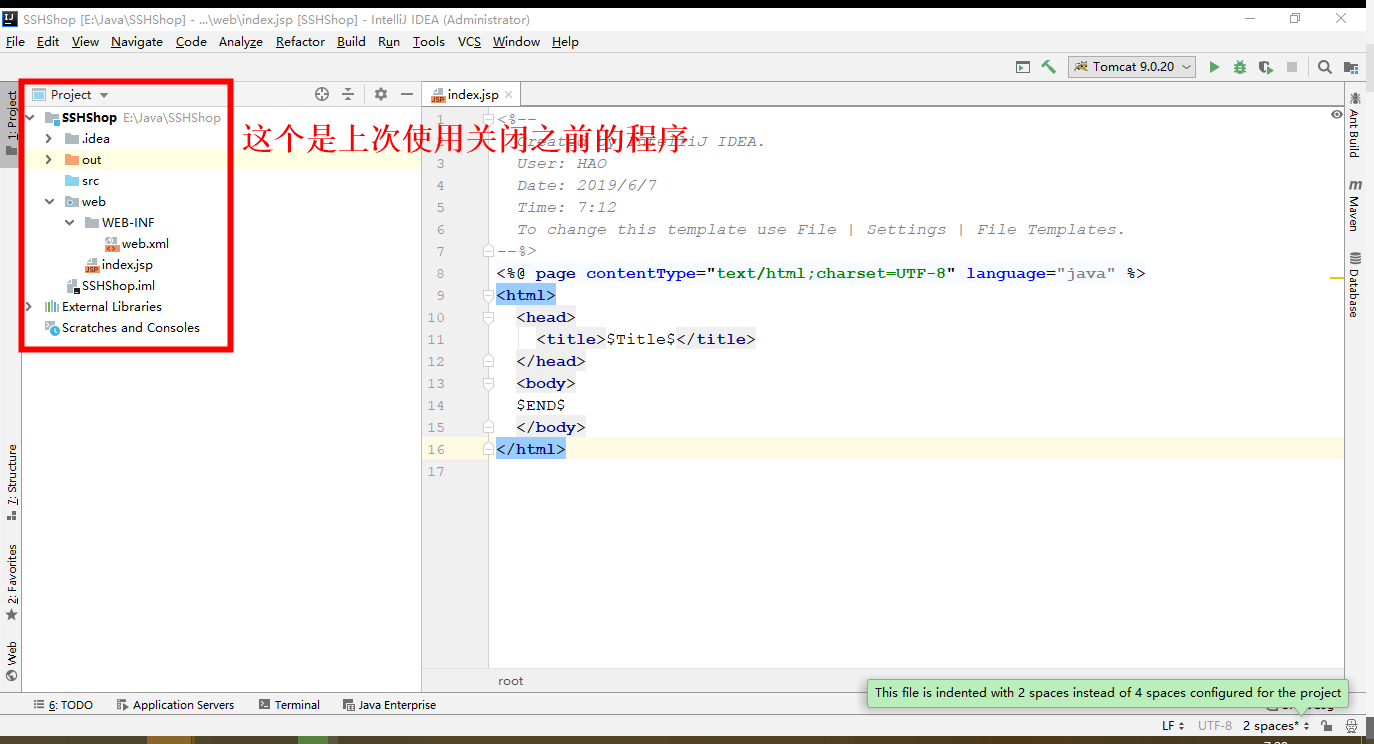The image size is (1374, 744).
Task: Open the Navigate menu
Action: pyautogui.click(x=137, y=42)
